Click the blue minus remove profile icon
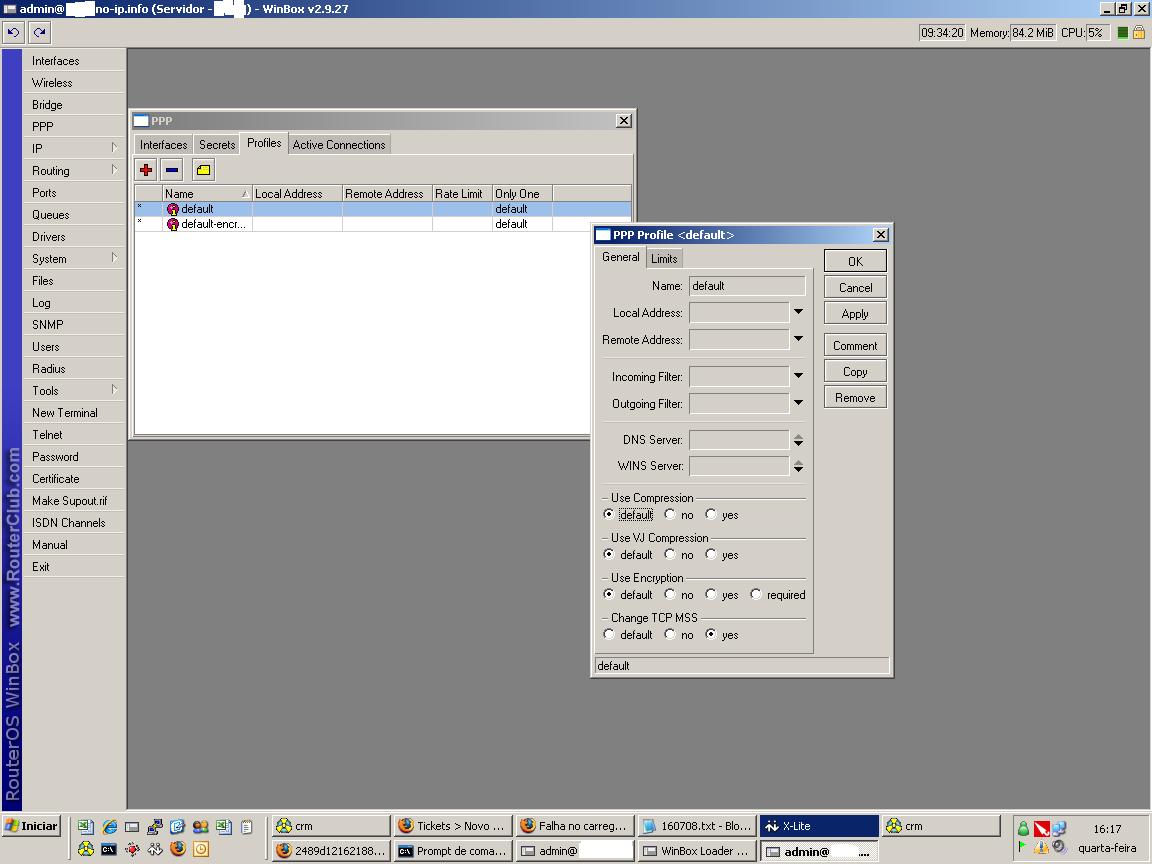Image resolution: width=1152 pixels, height=864 pixels. pyautogui.click(x=172, y=170)
